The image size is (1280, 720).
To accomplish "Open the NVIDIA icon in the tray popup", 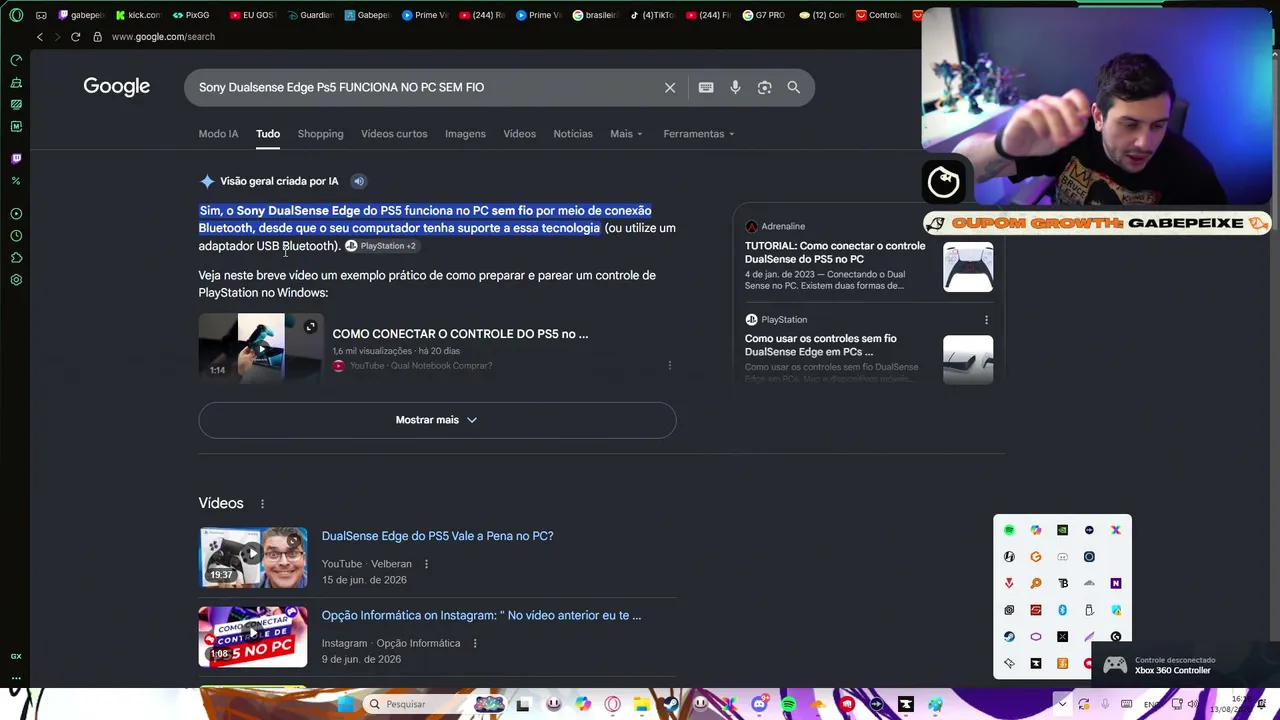I will tap(1062, 530).
